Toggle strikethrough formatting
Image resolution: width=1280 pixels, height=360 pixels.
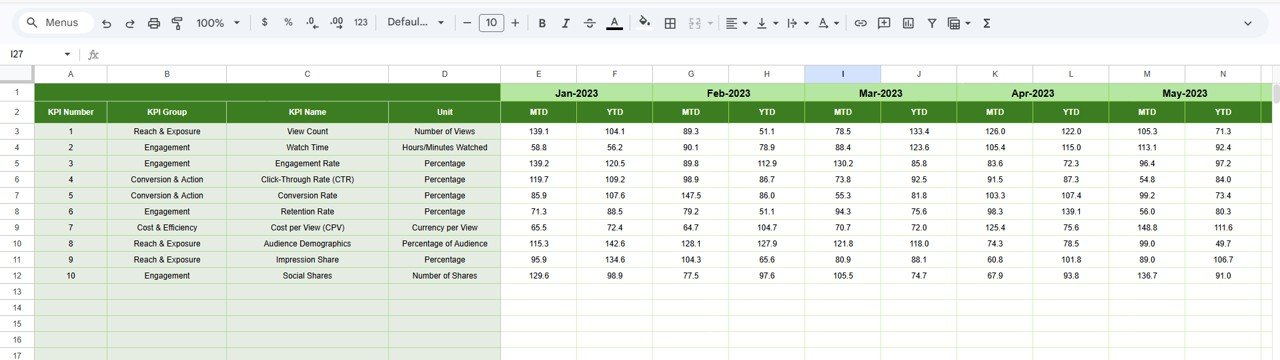click(x=590, y=22)
